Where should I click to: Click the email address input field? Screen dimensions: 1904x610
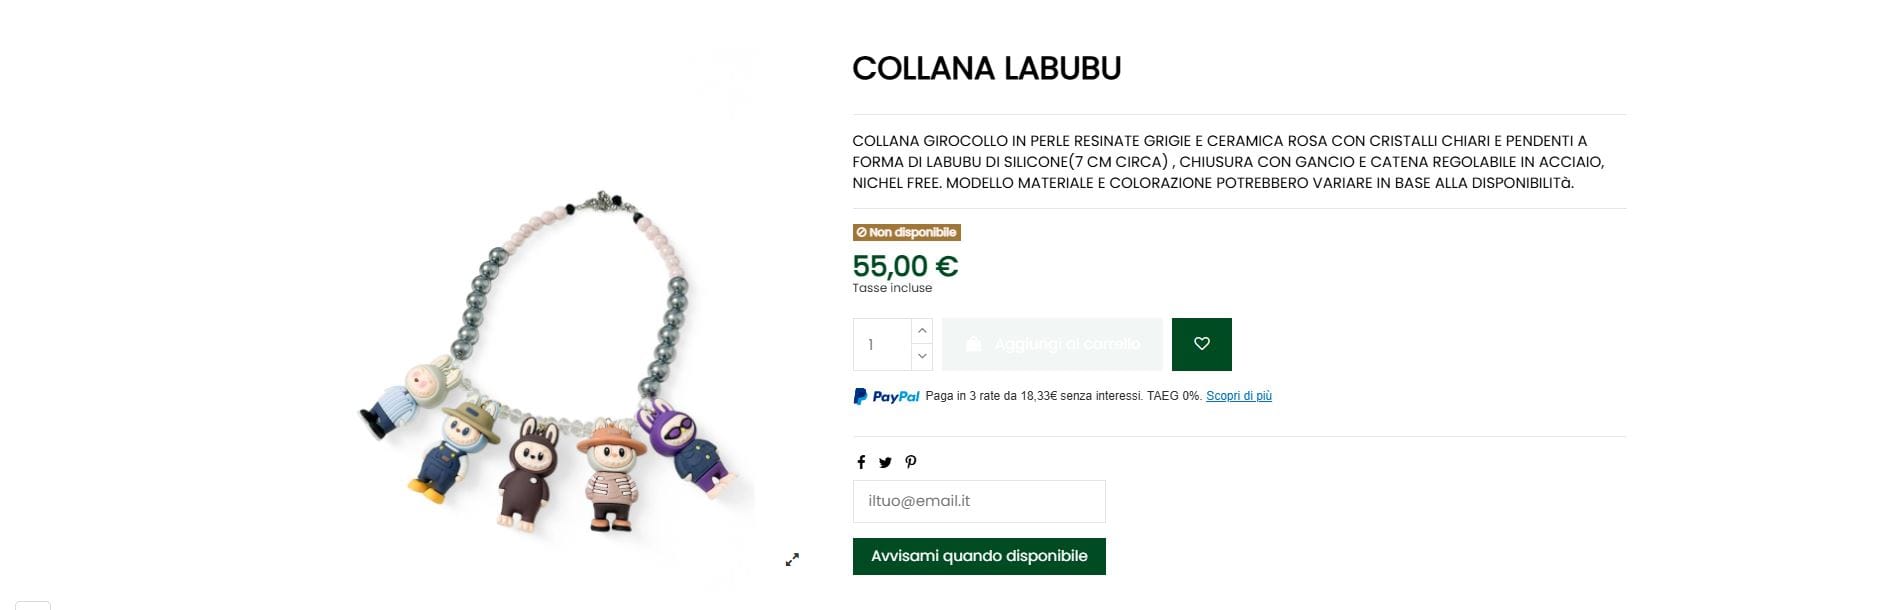pyautogui.click(x=978, y=501)
